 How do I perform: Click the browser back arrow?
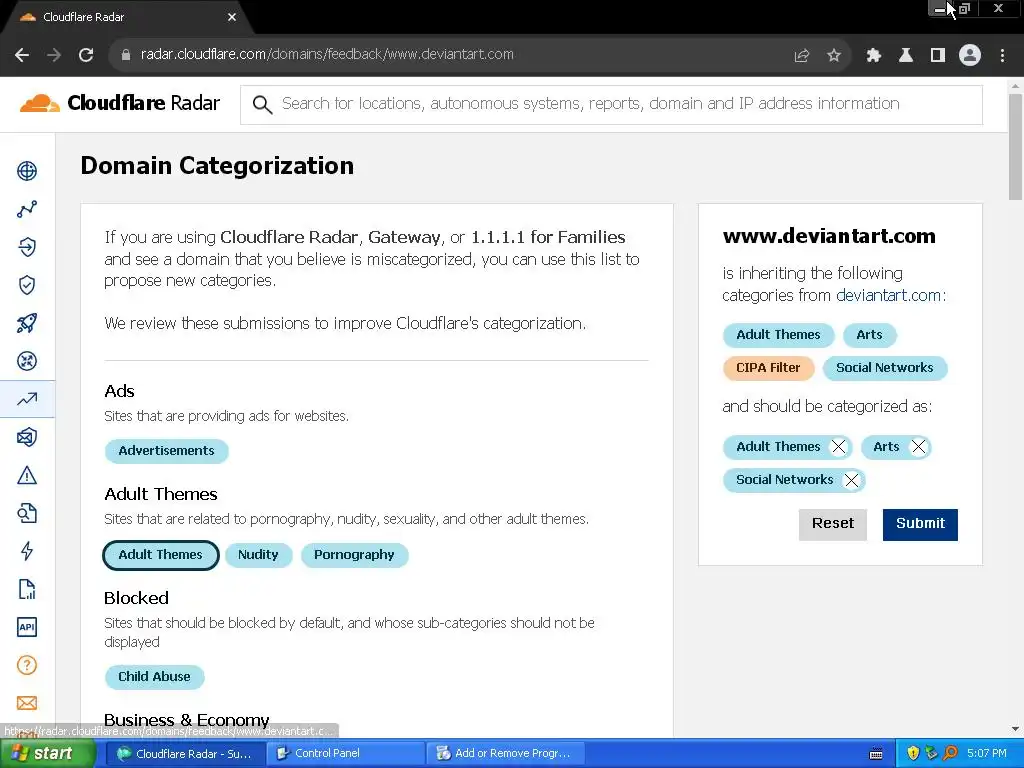coord(22,55)
